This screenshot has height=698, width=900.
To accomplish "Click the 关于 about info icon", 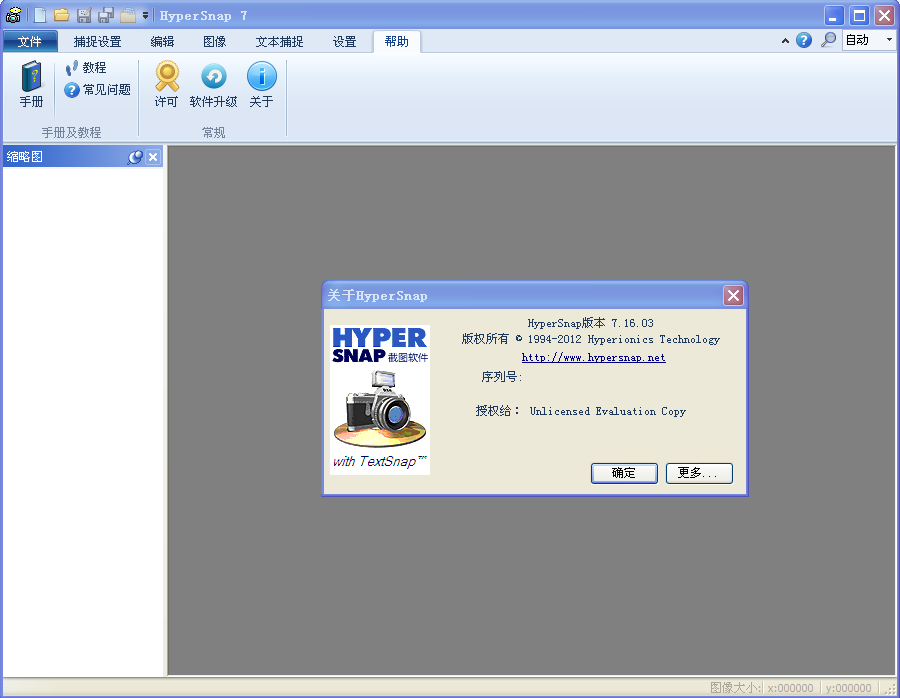I will [x=262, y=84].
